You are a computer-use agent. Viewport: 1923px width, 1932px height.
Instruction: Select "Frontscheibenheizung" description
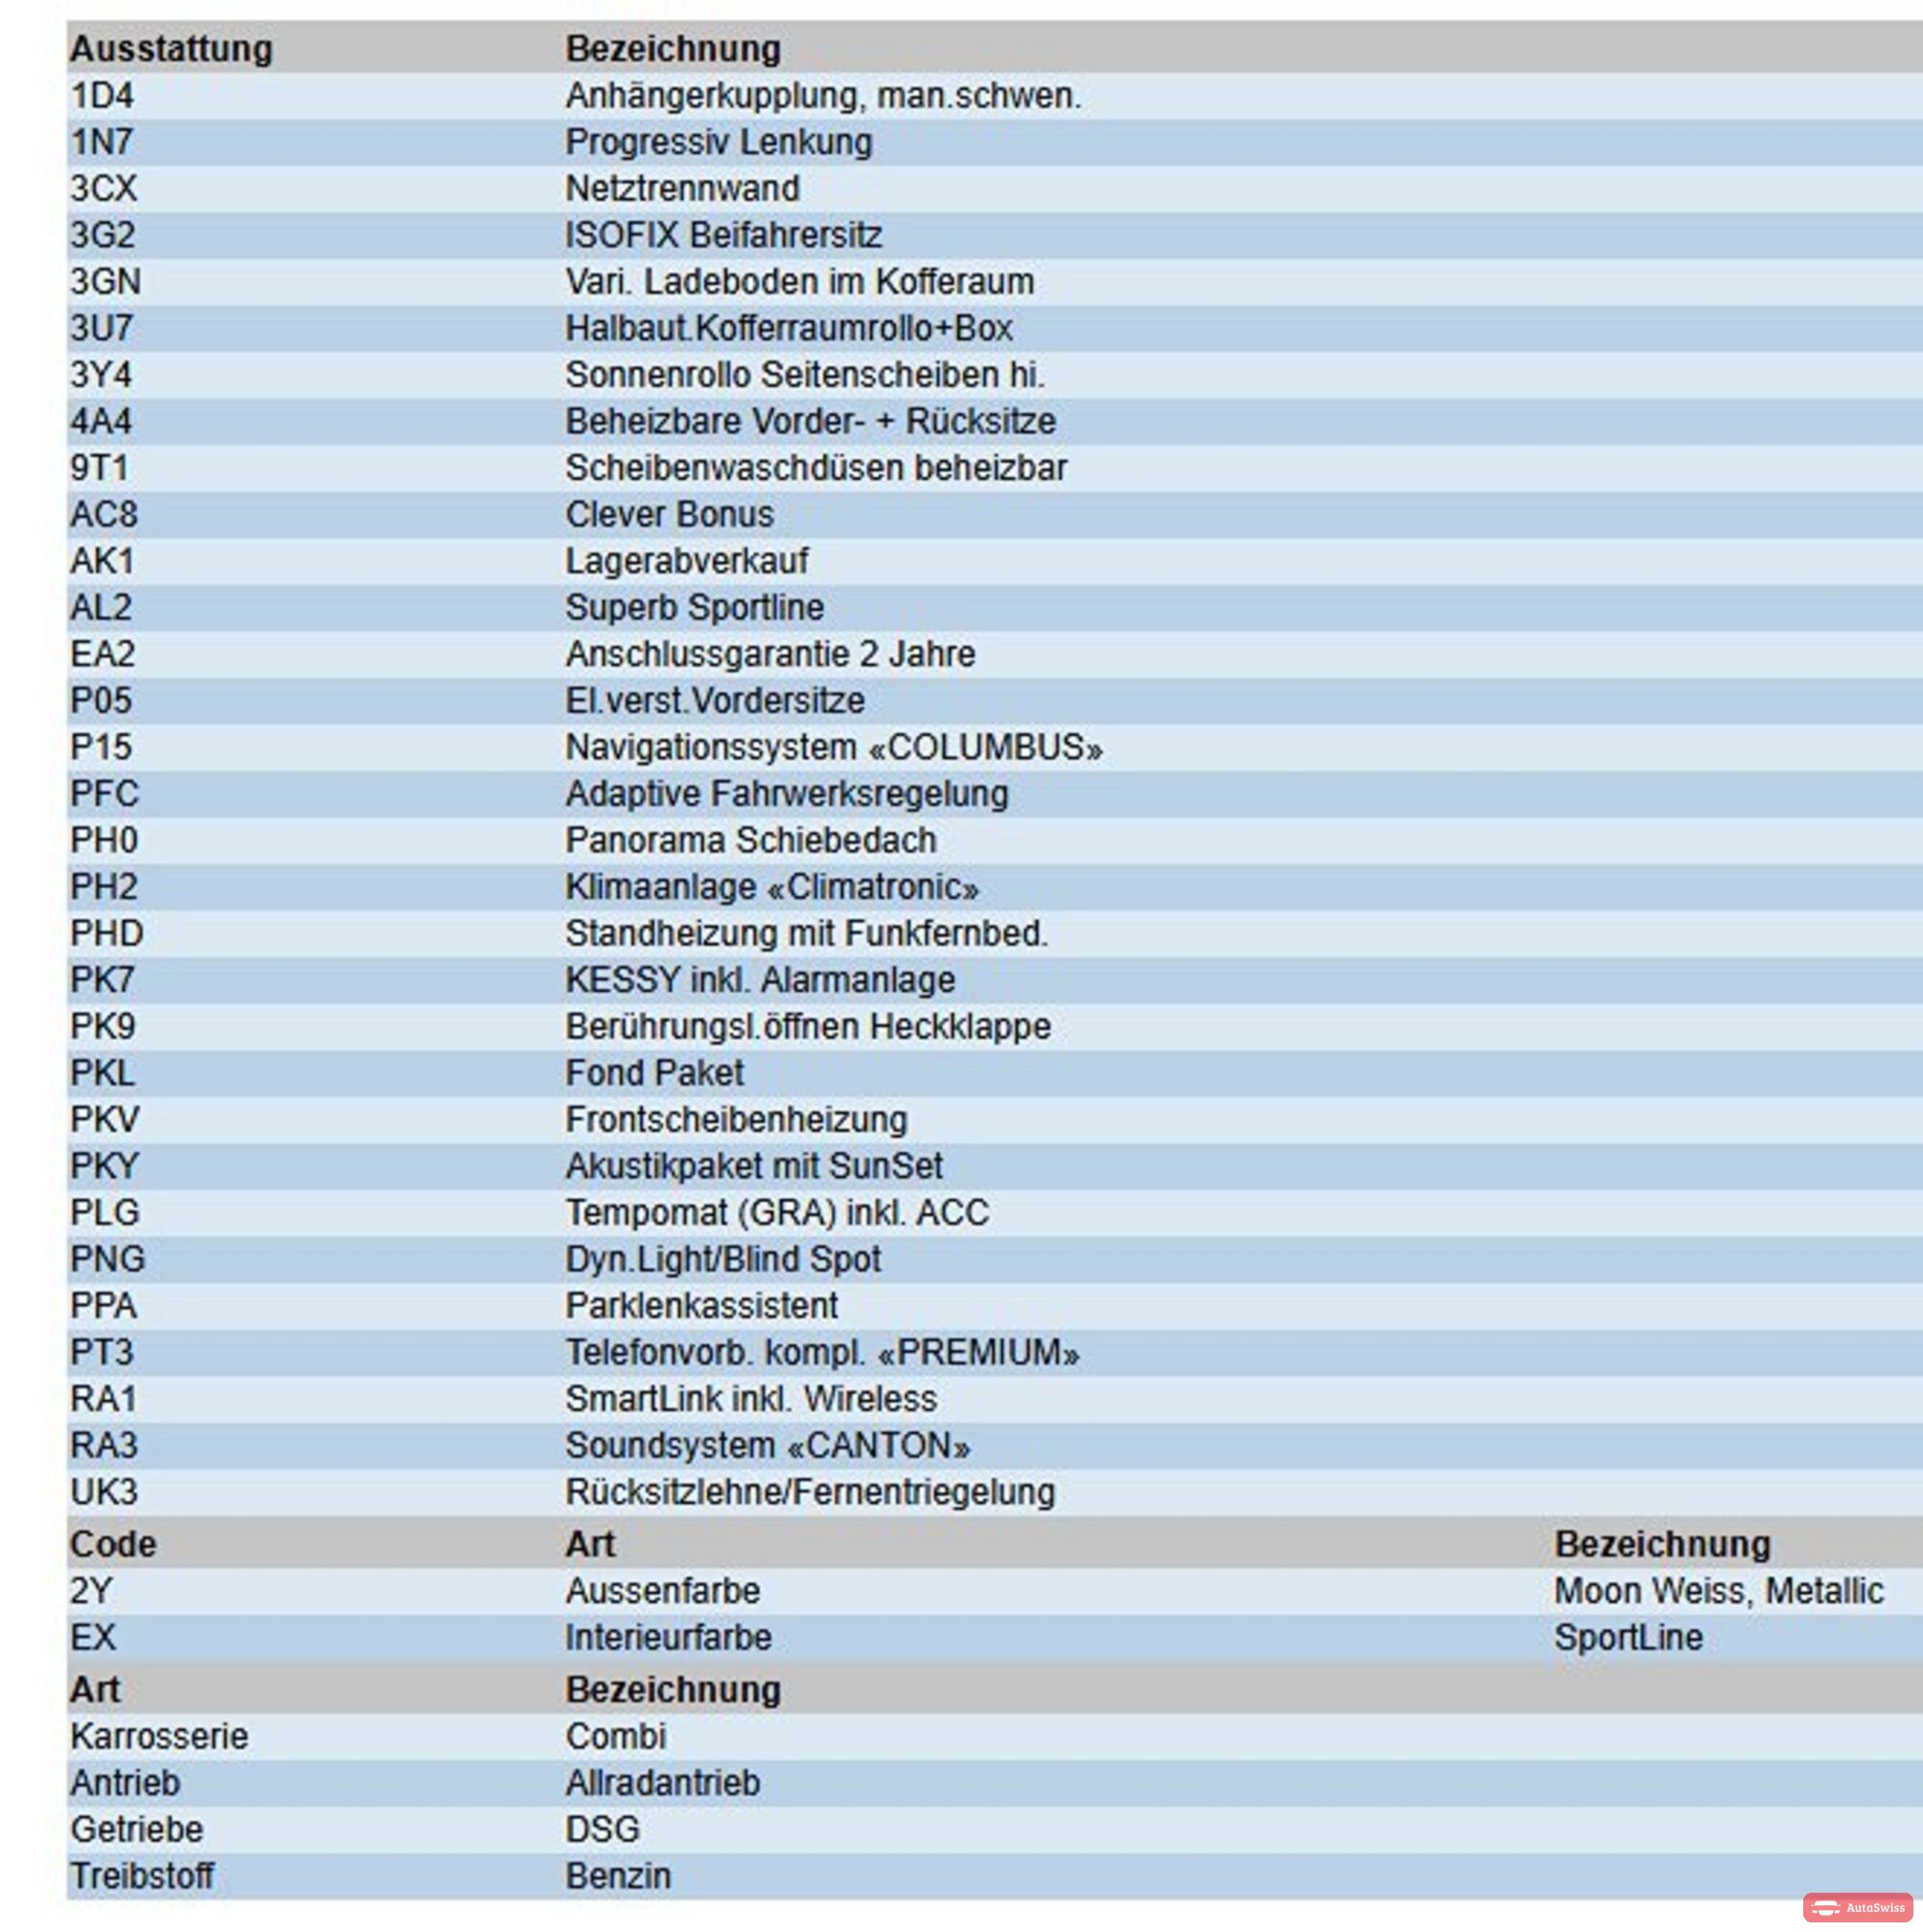click(736, 1119)
